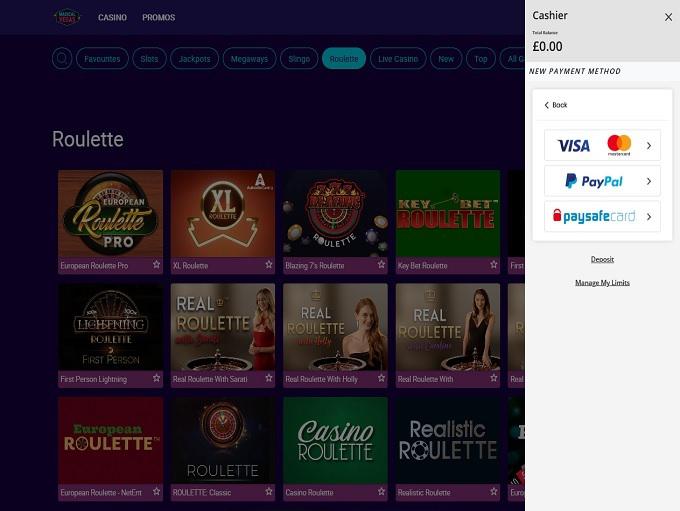Add Realistic Roulette to favourites star
Viewport: 680px width, 511px height.
[494, 491]
